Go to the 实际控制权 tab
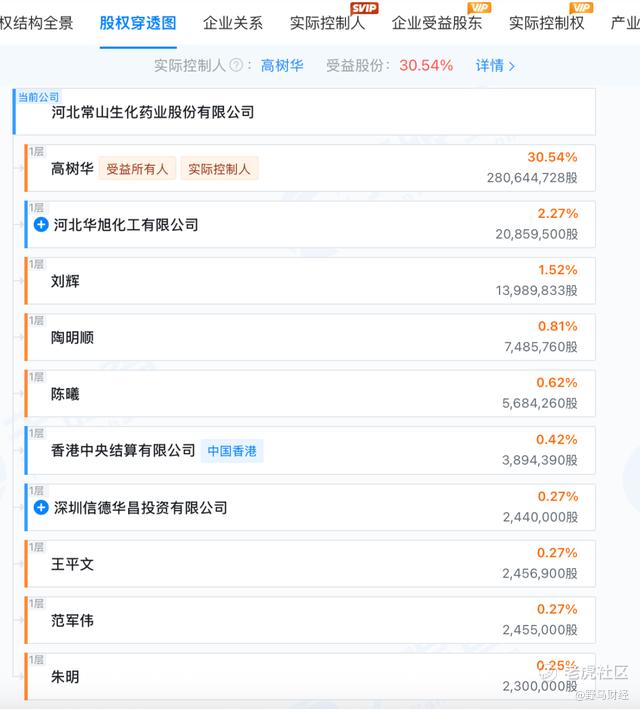The width and height of the screenshot is (640, 709). coord(546,24)
